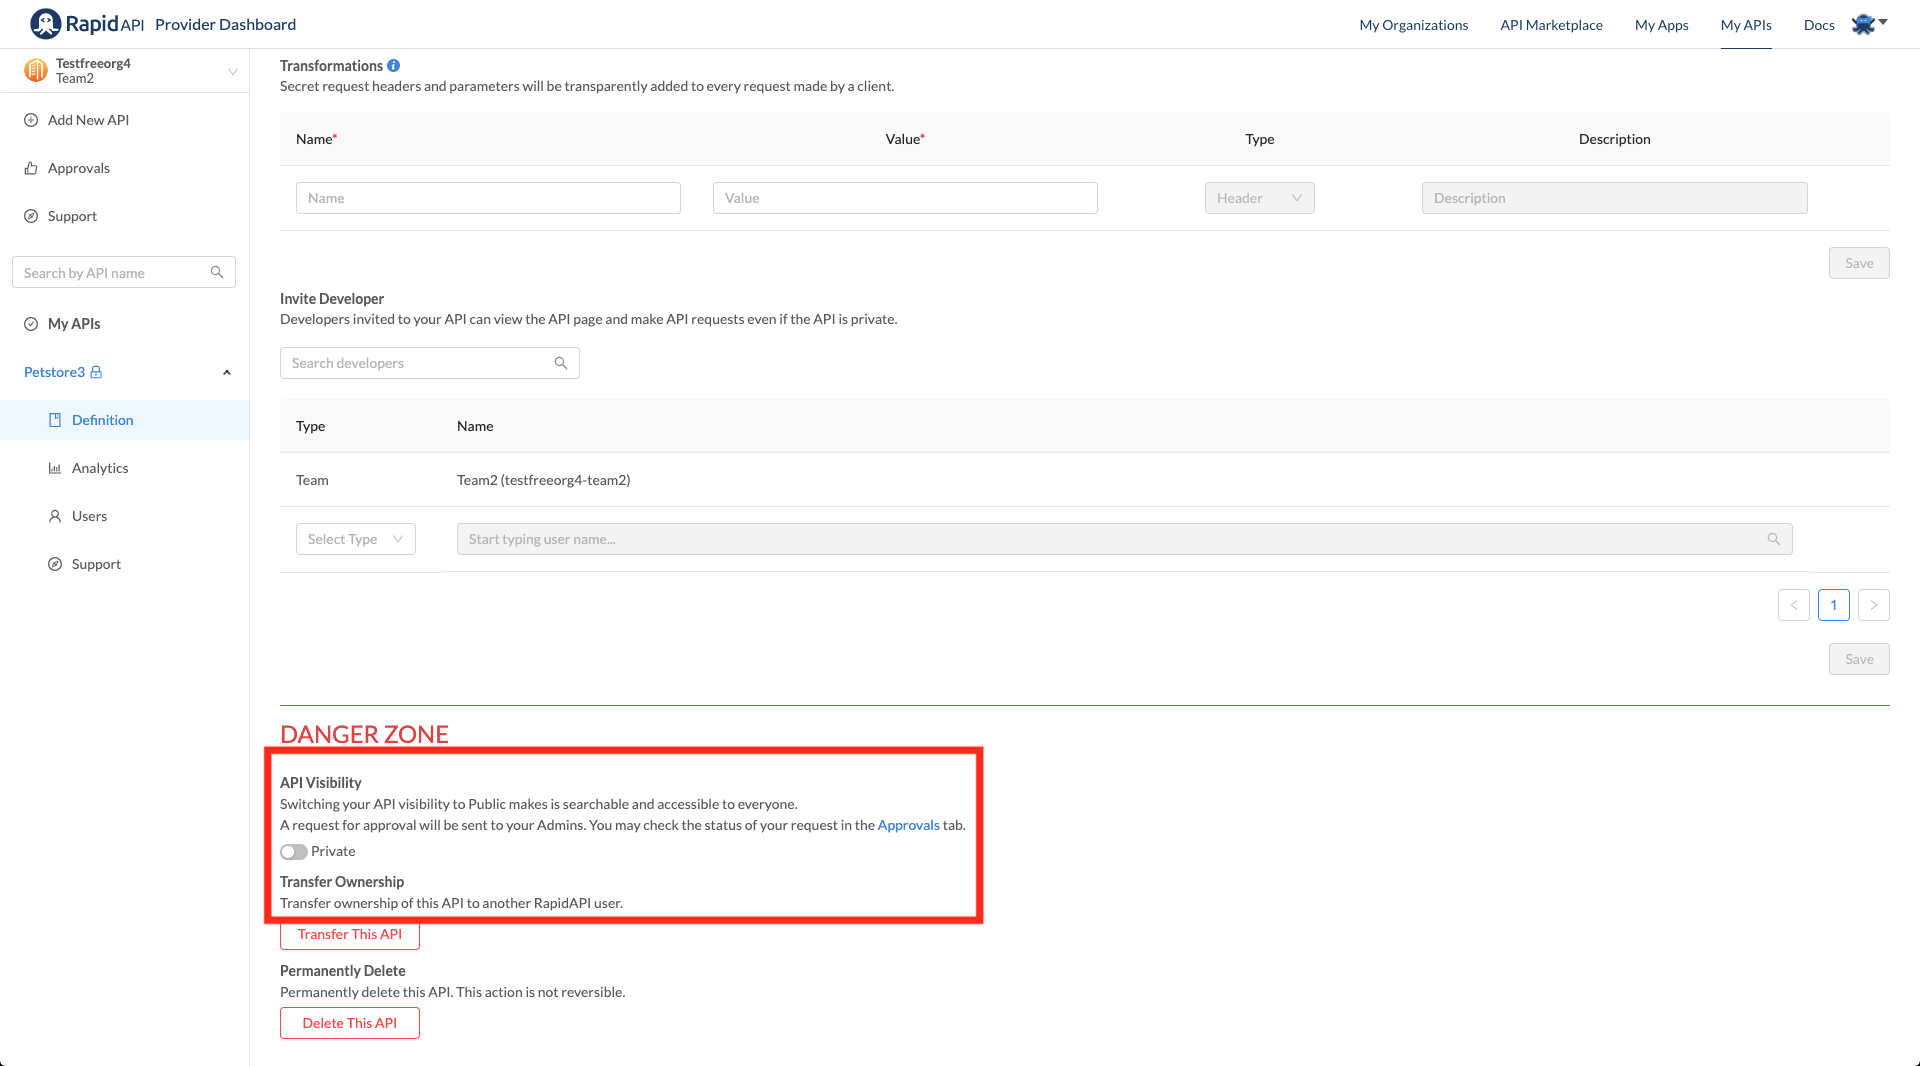Click the DANGER ZONE heading
1920x1066 pixels.
pyautogui.click(x=364, y=734)
